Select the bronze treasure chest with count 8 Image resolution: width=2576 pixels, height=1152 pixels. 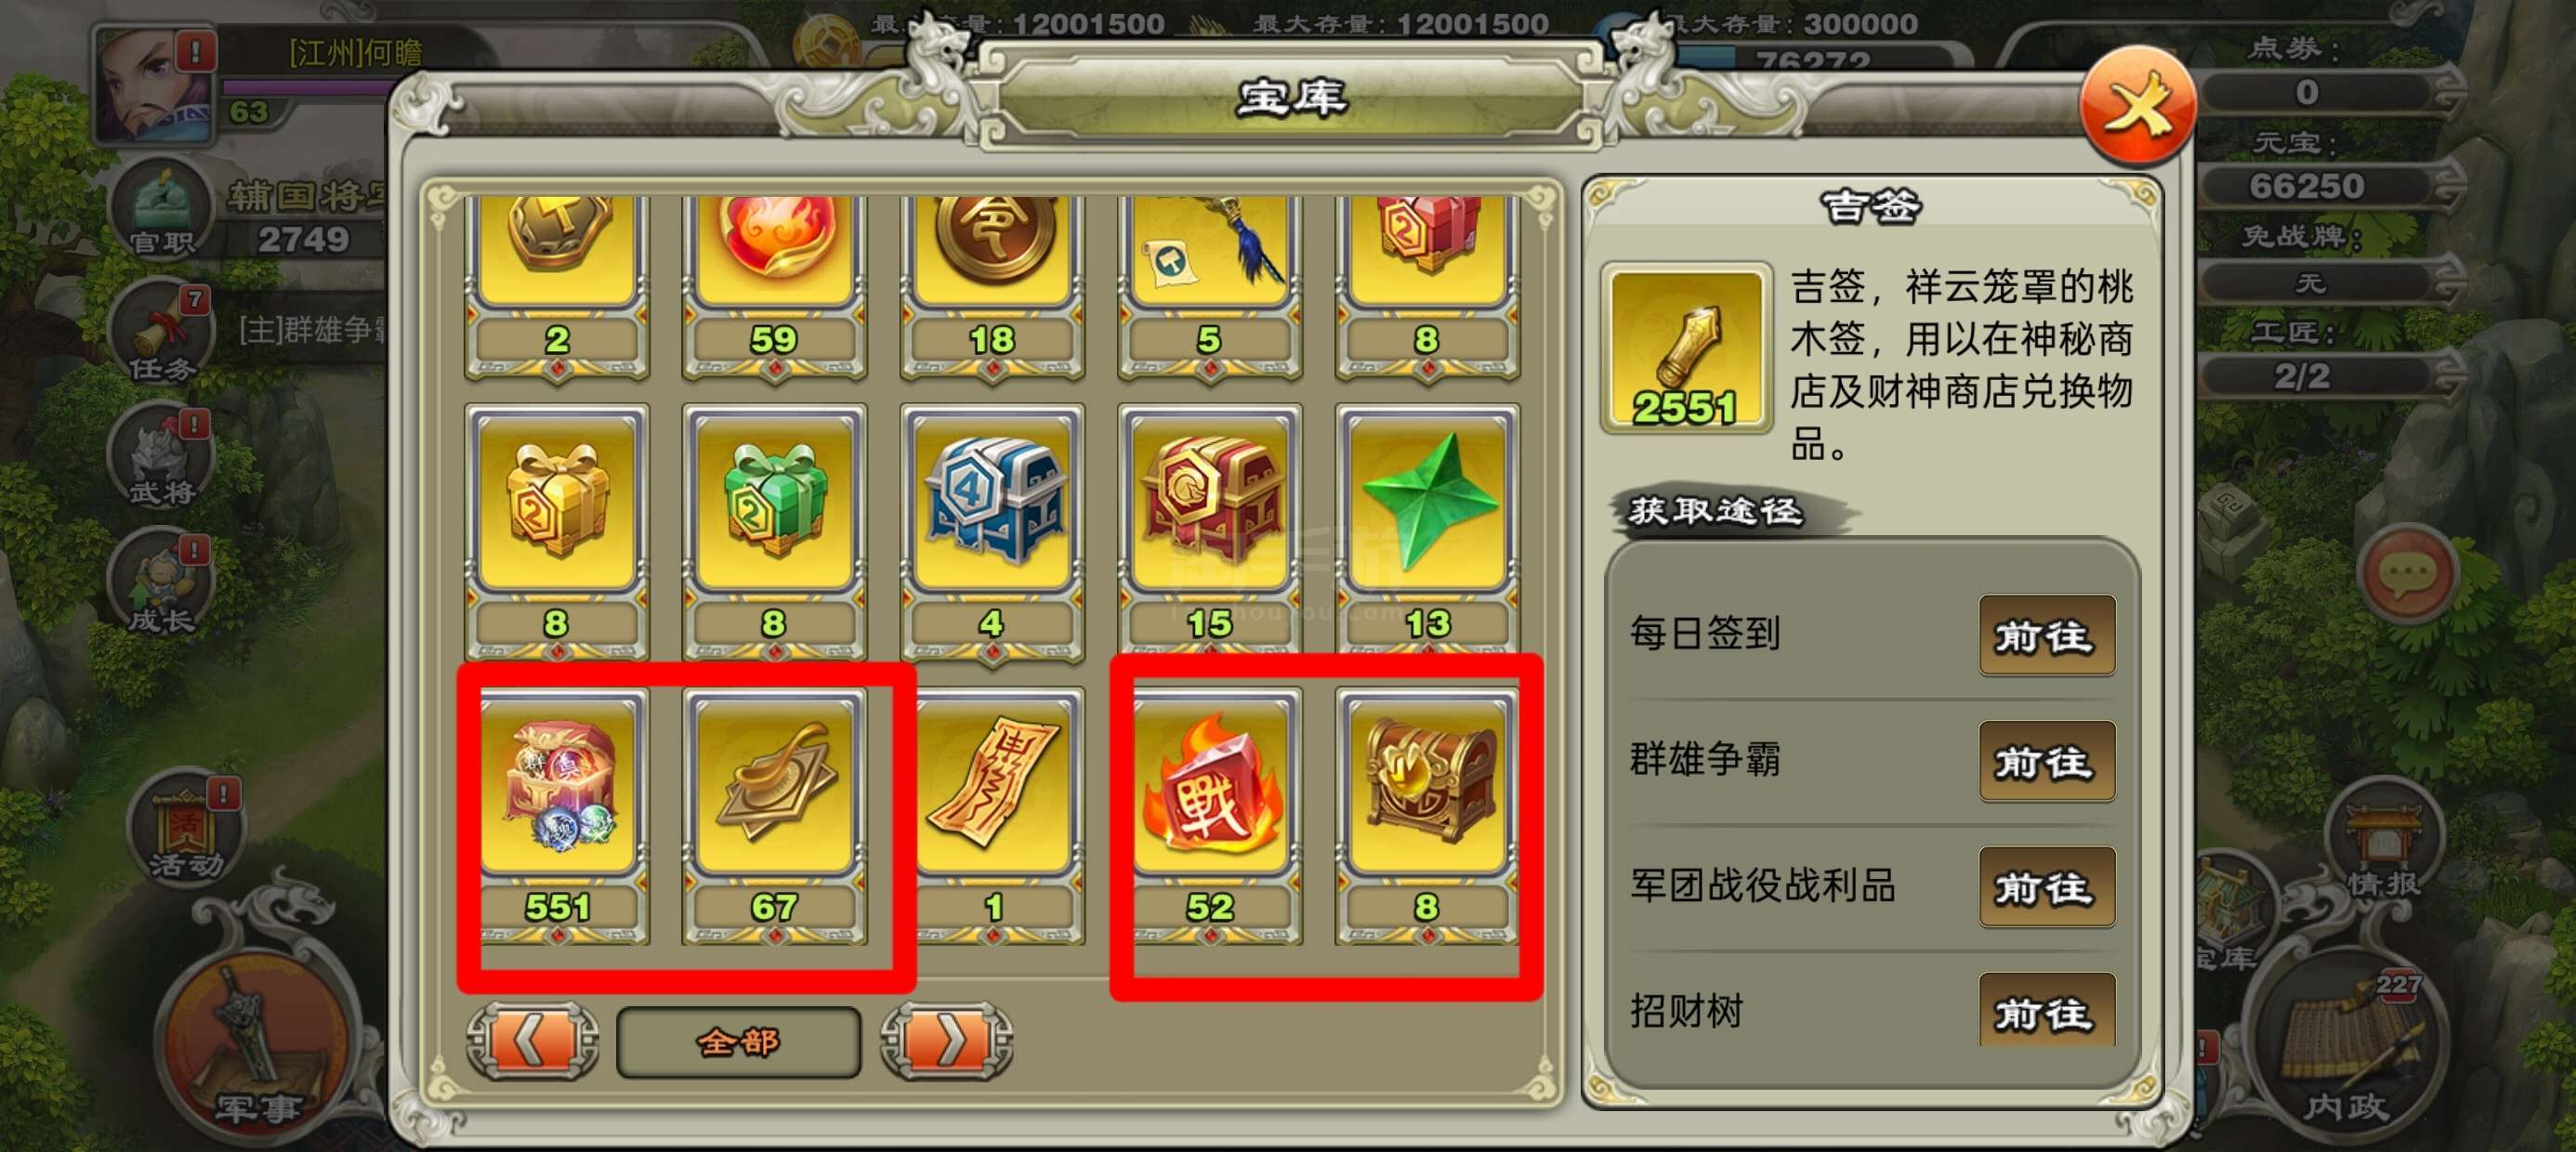(1427, 815)
